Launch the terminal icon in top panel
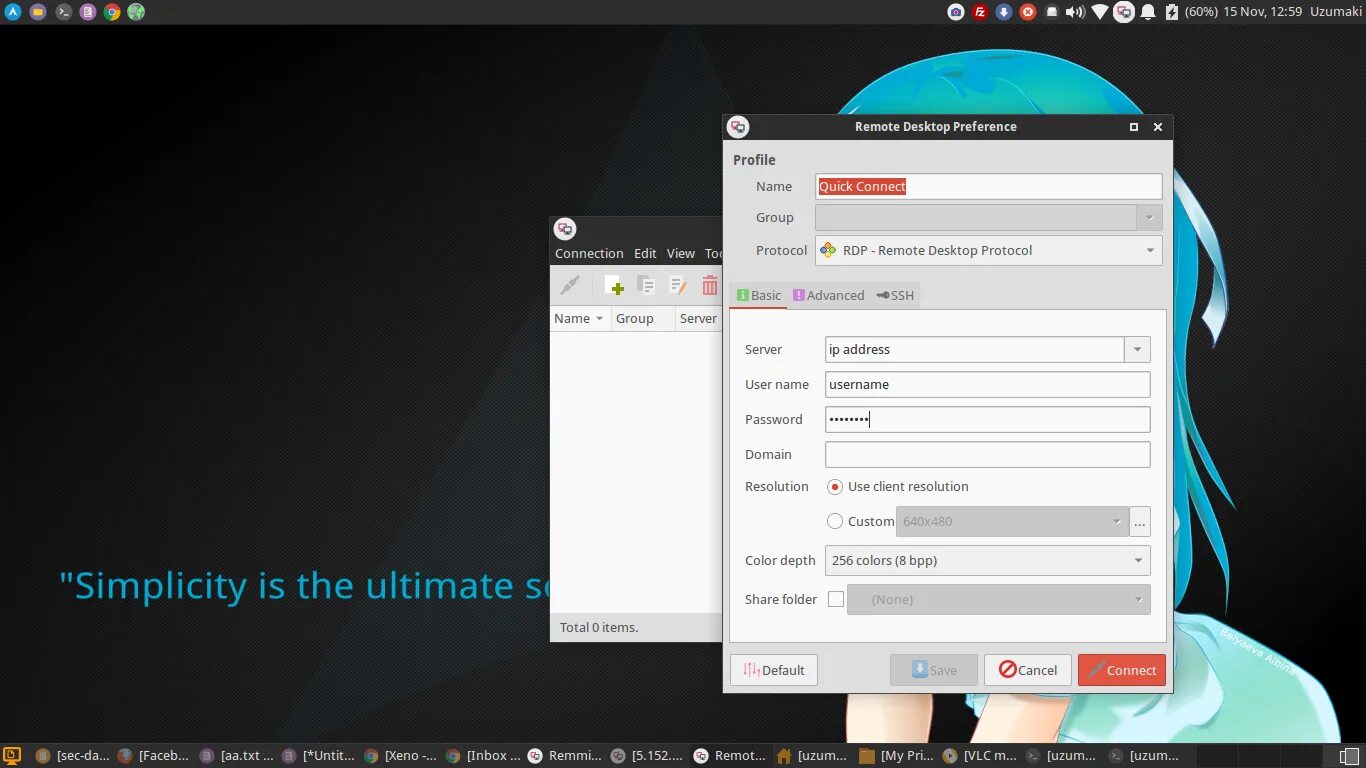1366x768 pixels. [63, 12]
